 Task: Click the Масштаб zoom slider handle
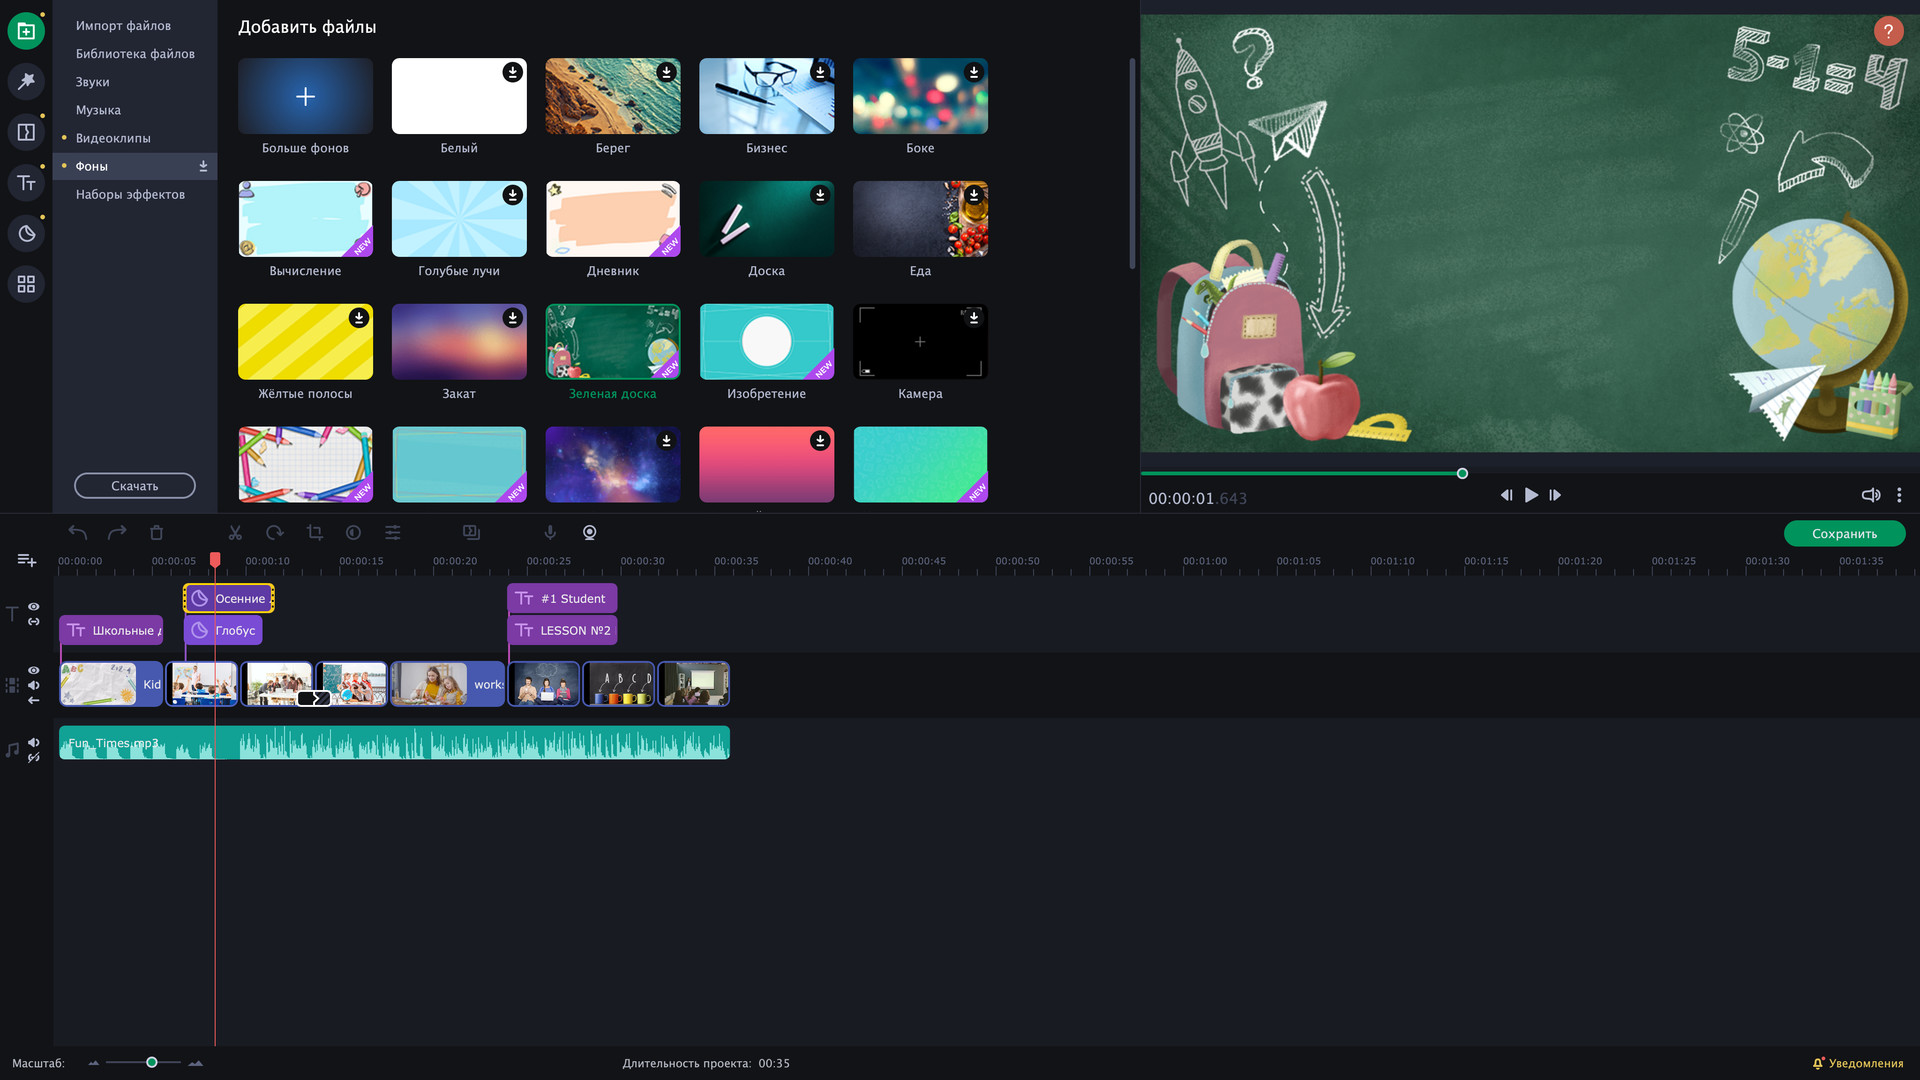tap(152, 1062)
